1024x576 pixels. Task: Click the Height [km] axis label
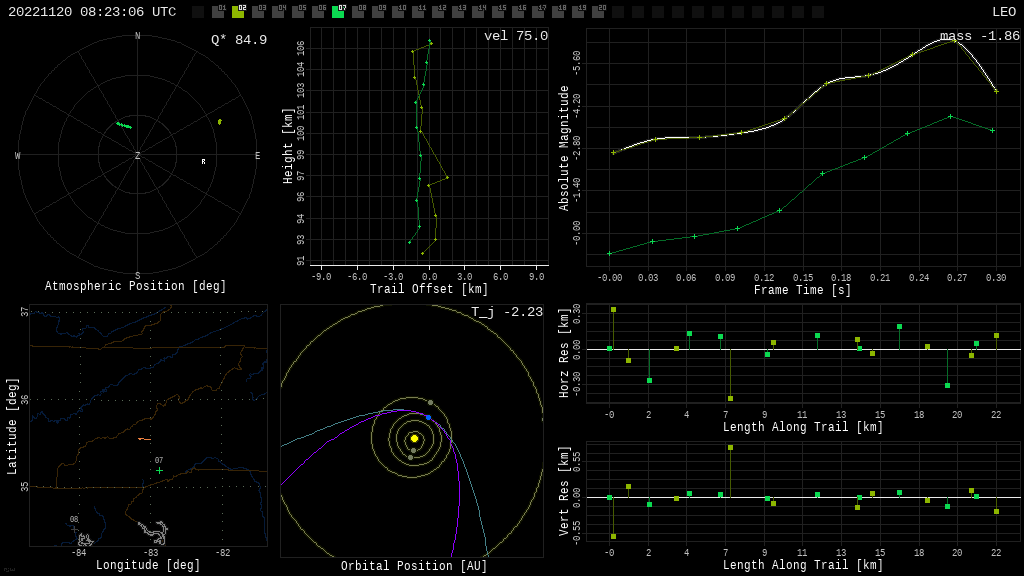288,146
